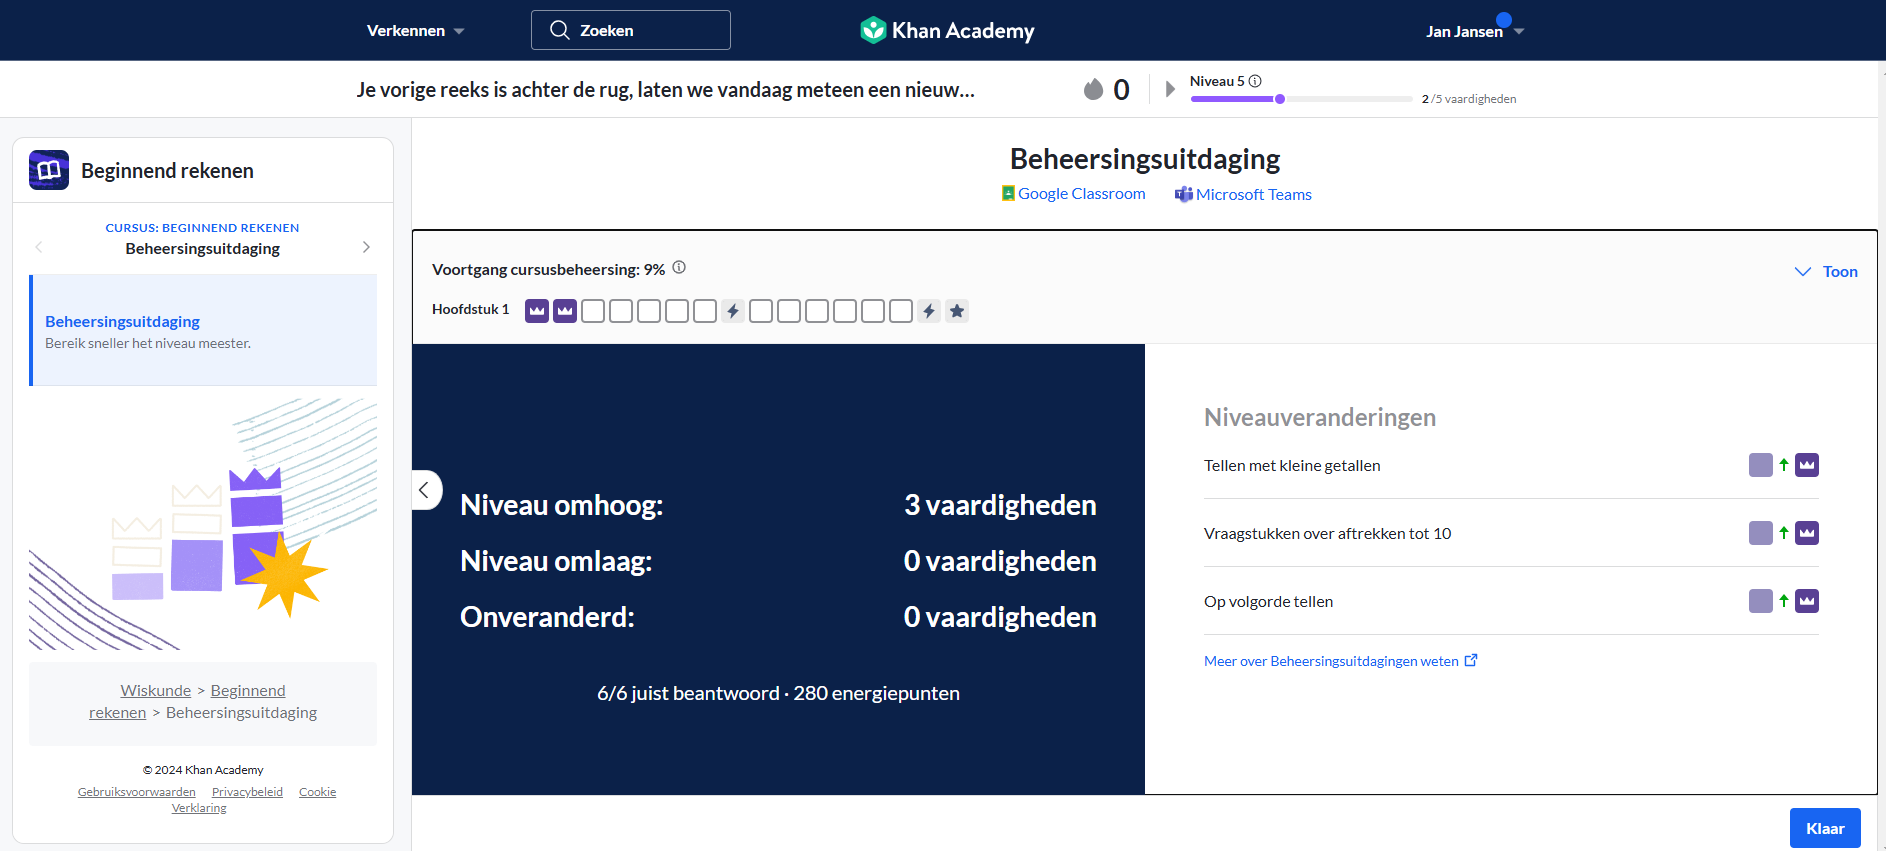The width and height of the screenshot is (1886, 851).
Task: Click the crown icon for Vraagstukken over aftrekken
Action: [x=1807, y=533]
